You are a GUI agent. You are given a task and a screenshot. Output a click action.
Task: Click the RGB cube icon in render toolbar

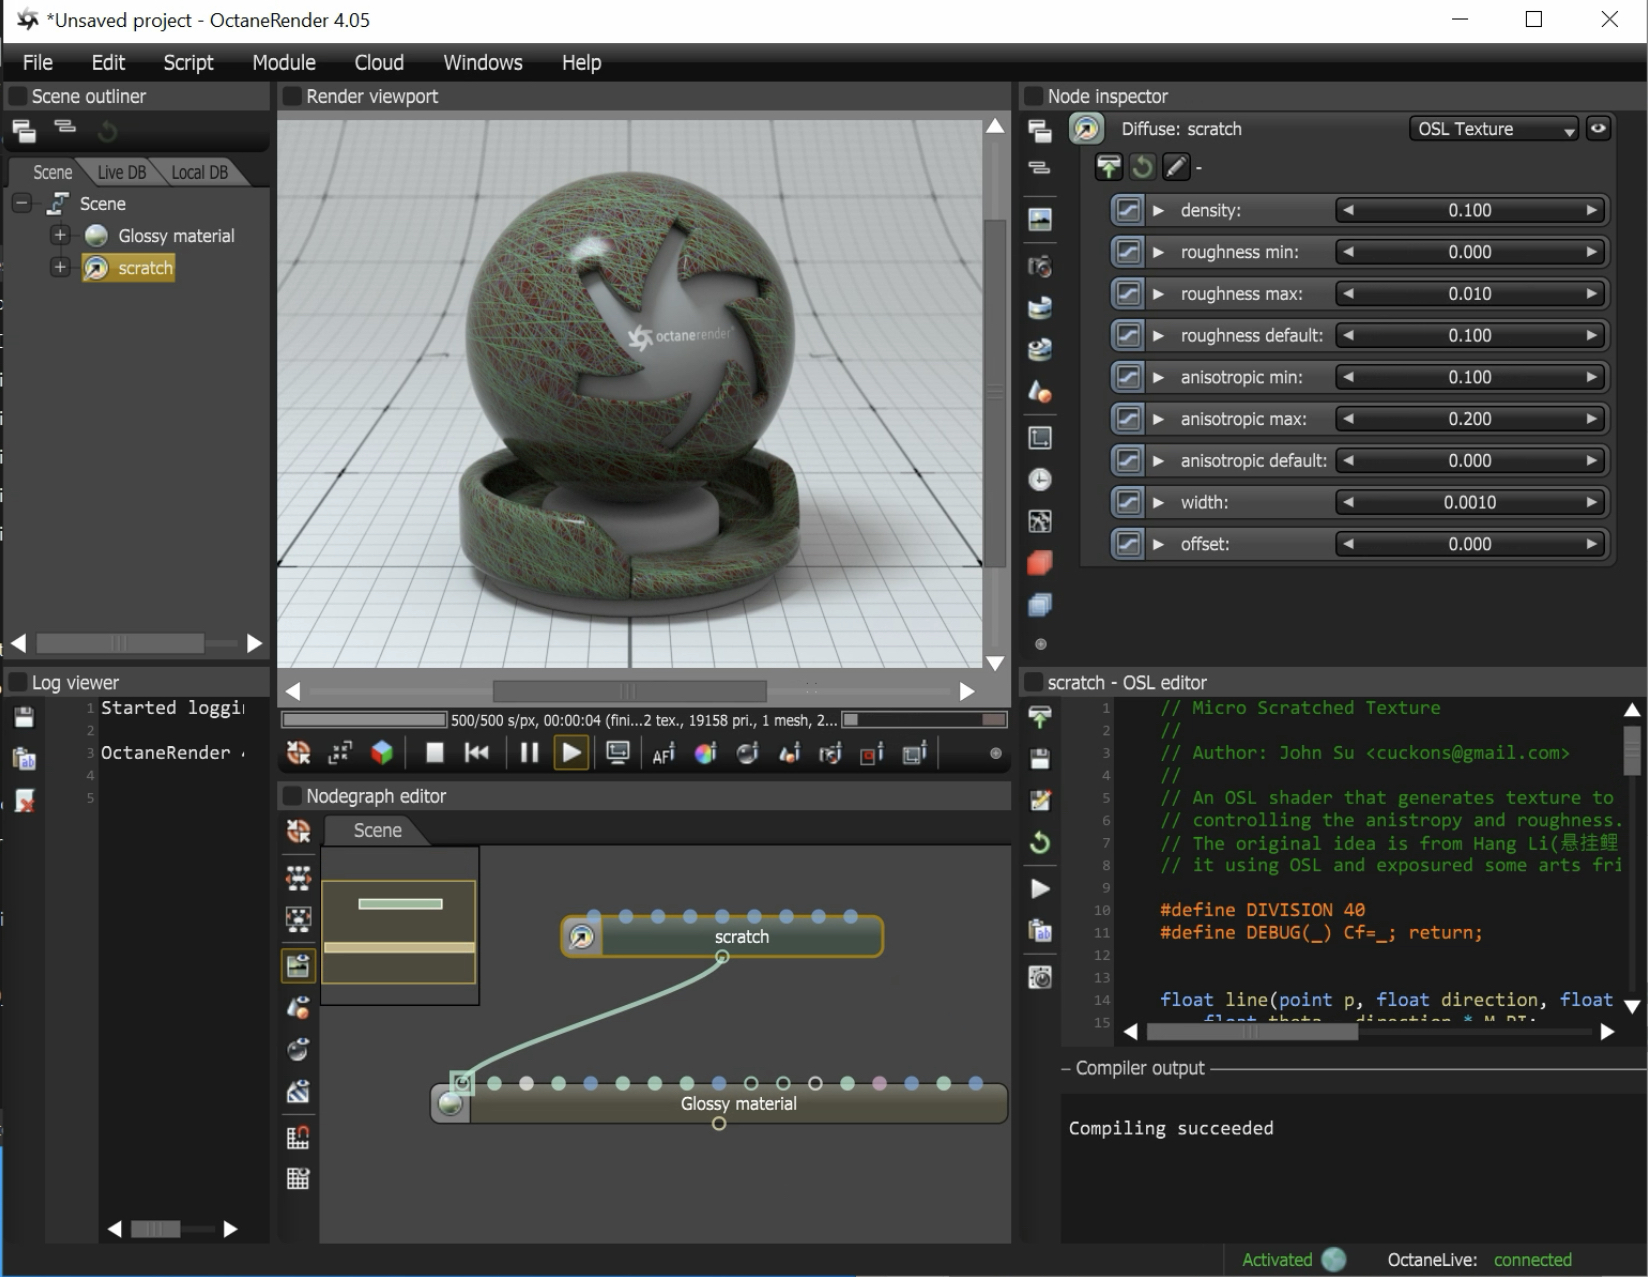click(x=382, y=753)
